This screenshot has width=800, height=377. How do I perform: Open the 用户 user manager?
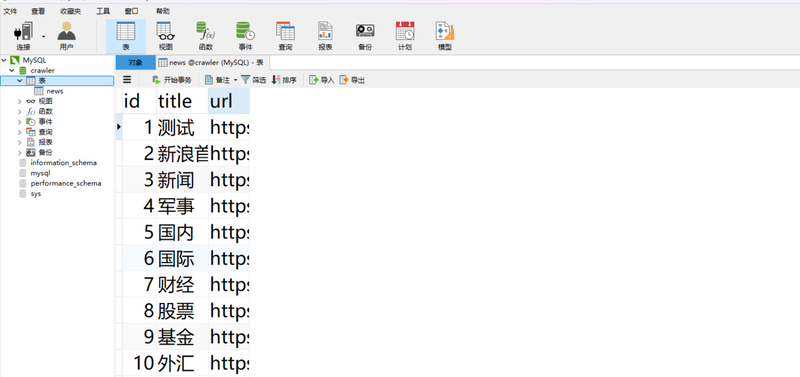click(66, 37)
